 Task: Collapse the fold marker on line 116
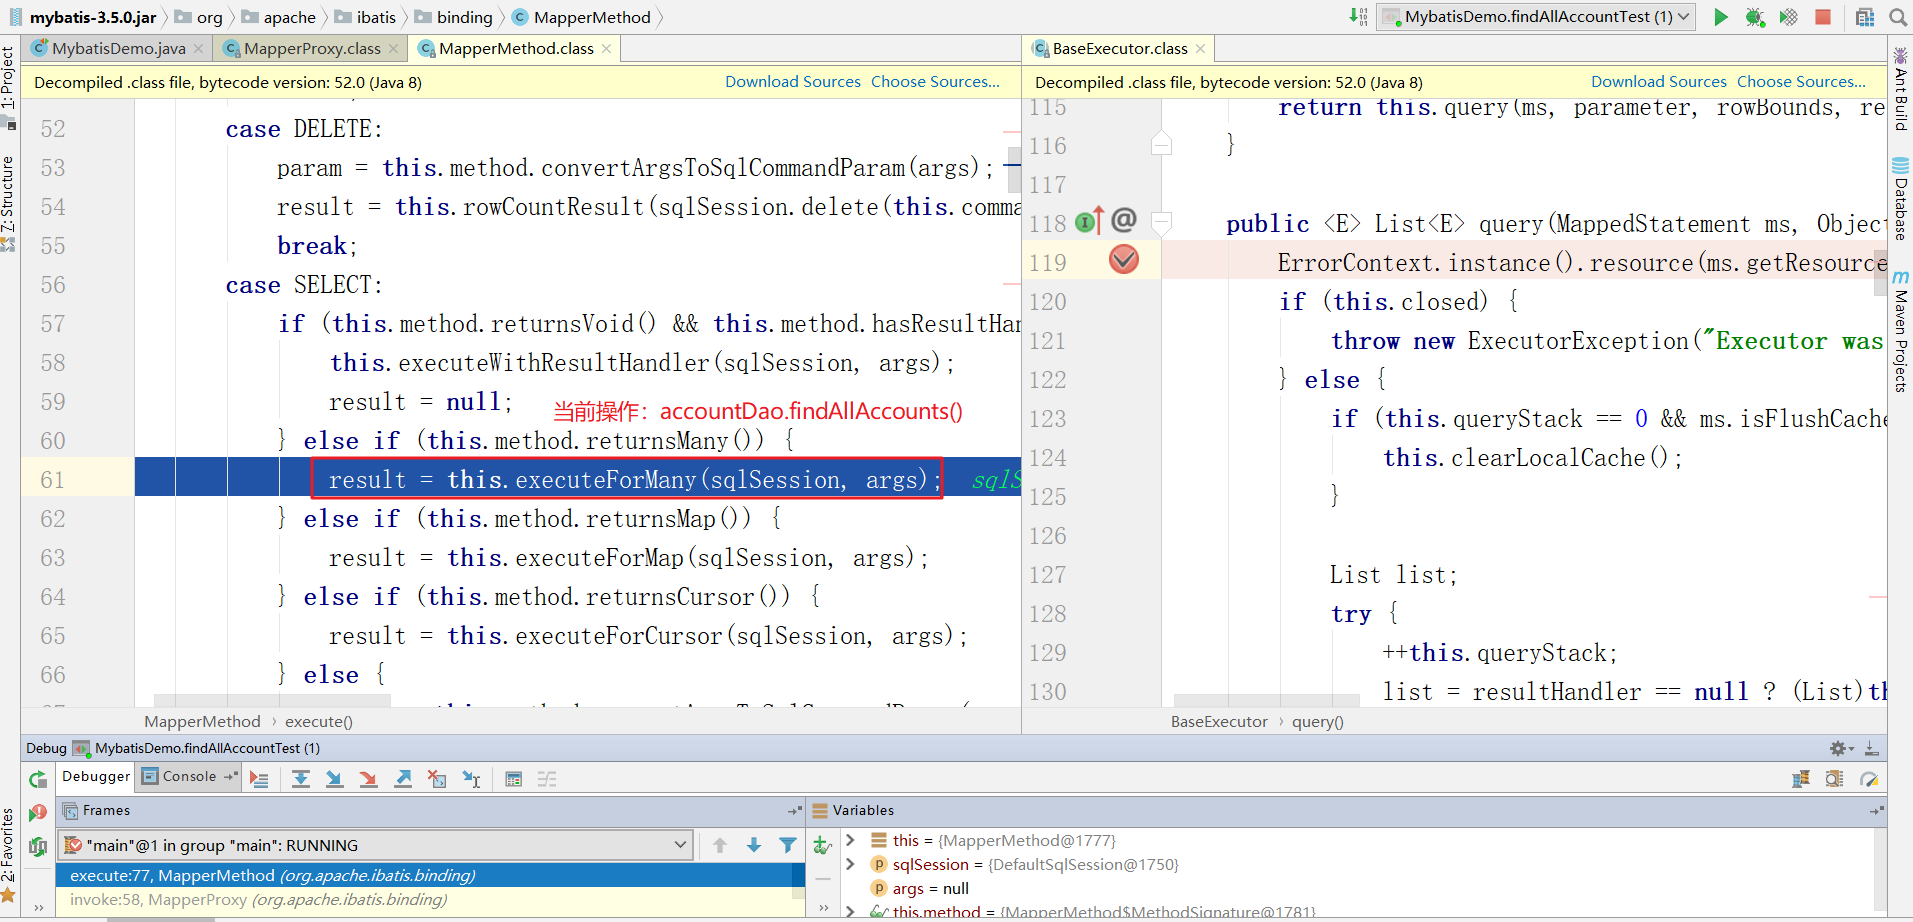tap(1162, 145)
